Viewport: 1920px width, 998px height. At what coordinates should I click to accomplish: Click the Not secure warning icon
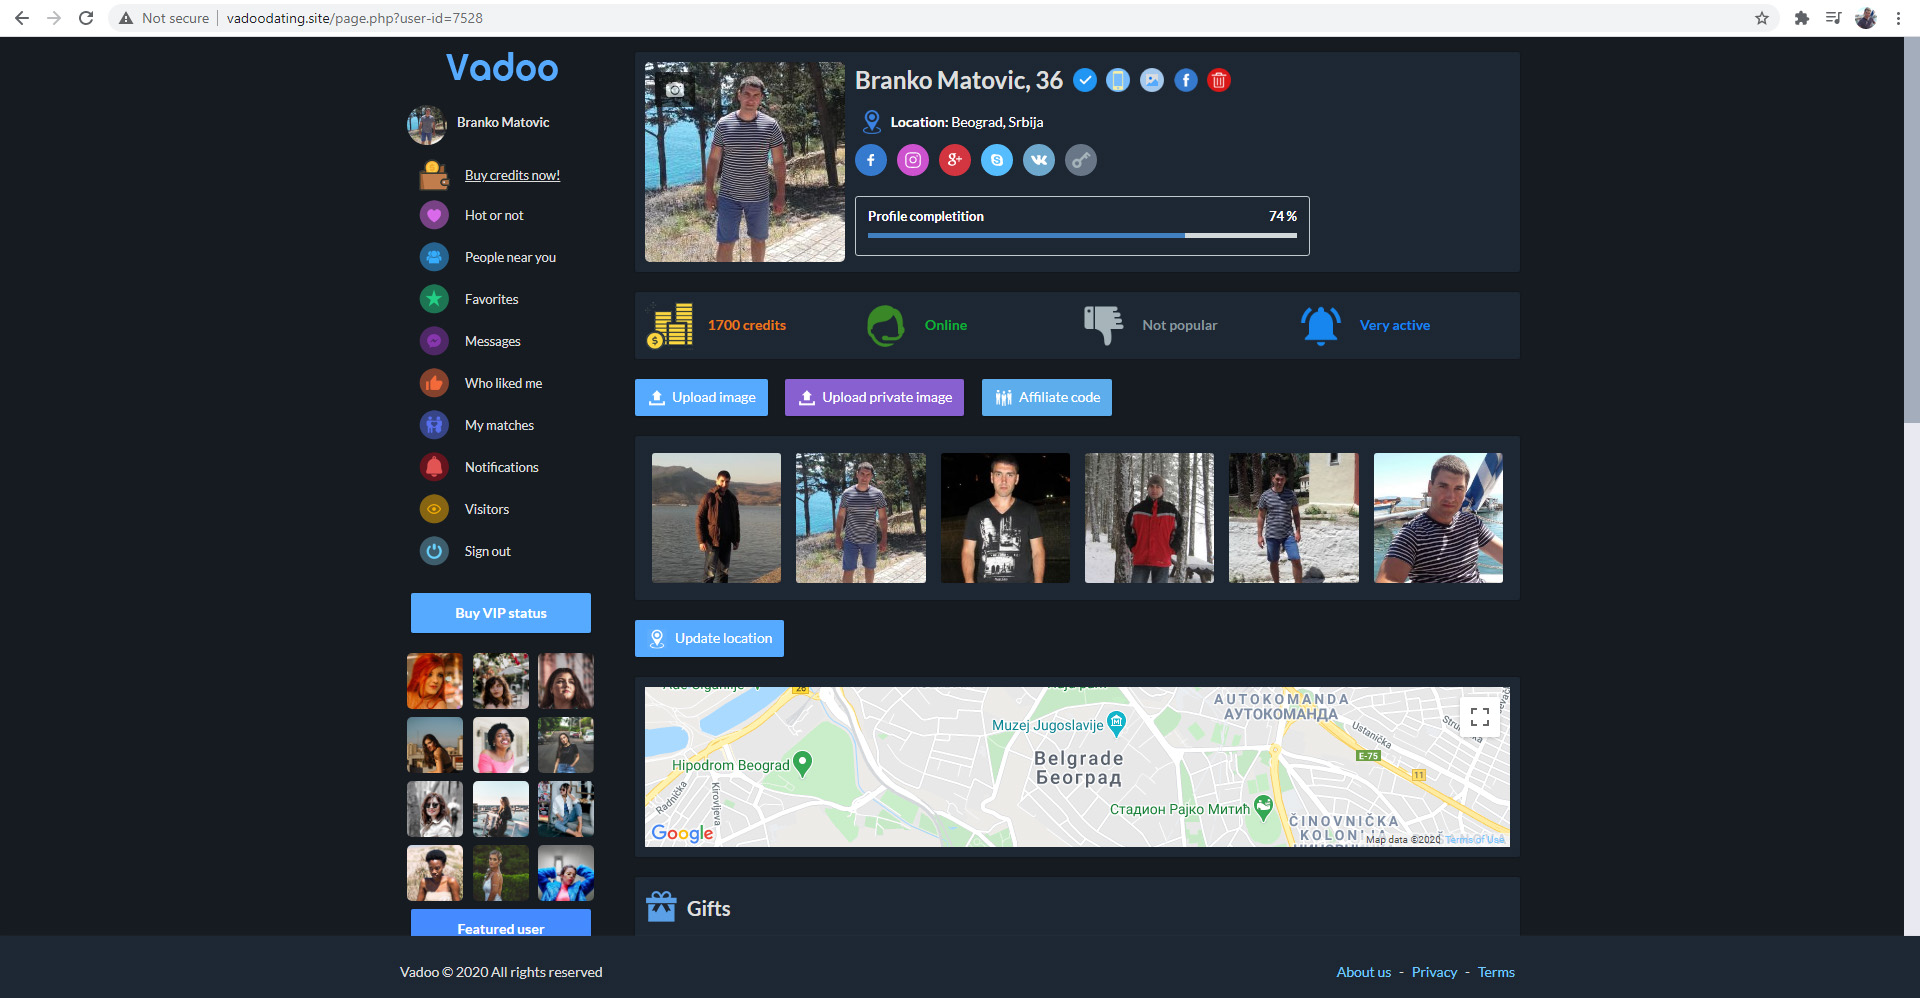(x=126, y=18)
